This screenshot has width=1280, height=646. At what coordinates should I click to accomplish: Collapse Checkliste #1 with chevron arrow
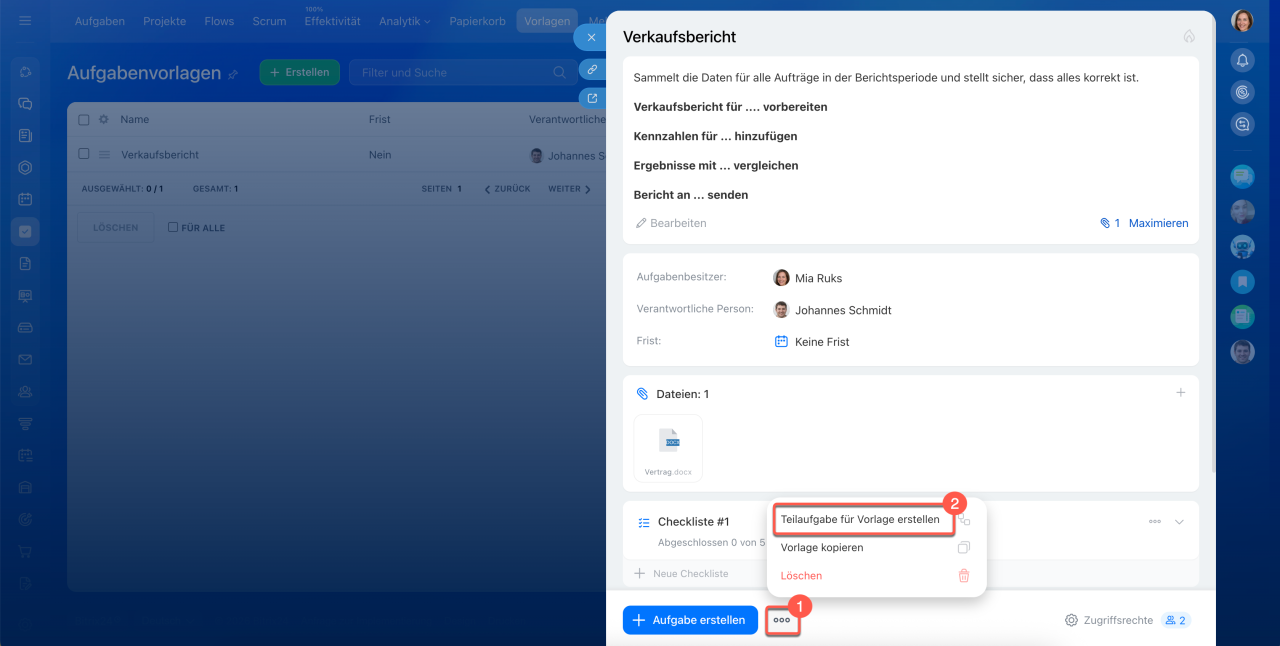tap(1179, 522)
